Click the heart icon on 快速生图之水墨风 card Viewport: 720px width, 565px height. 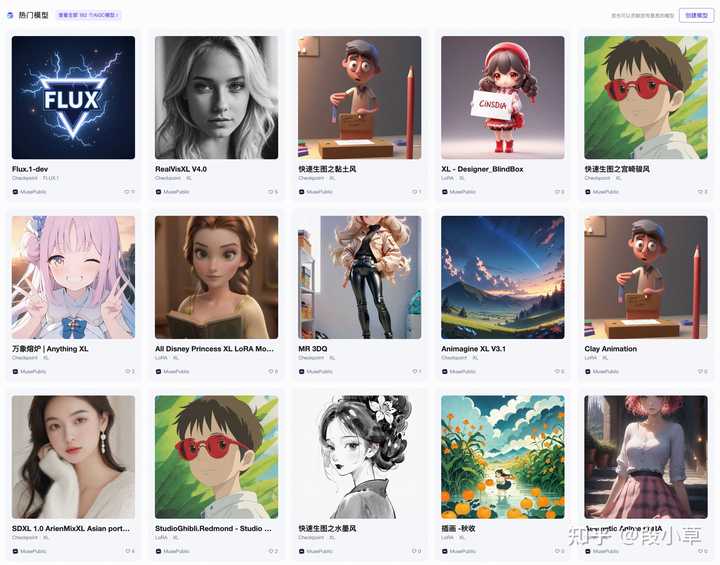coord(413,551)
